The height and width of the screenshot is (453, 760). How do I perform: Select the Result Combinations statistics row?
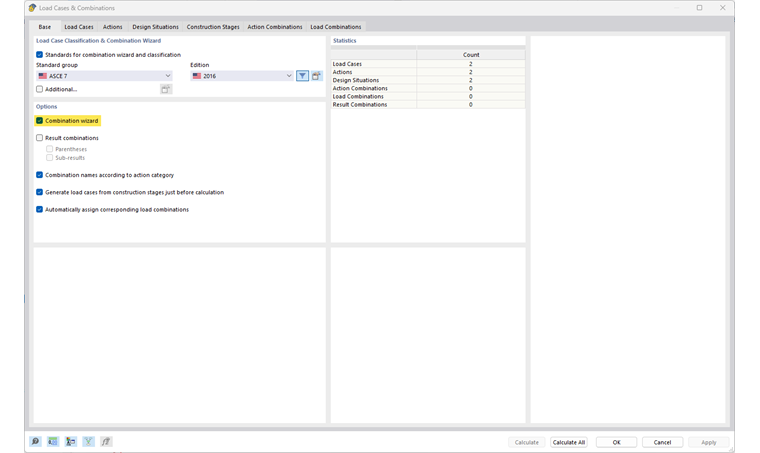[x=428, y=105]
